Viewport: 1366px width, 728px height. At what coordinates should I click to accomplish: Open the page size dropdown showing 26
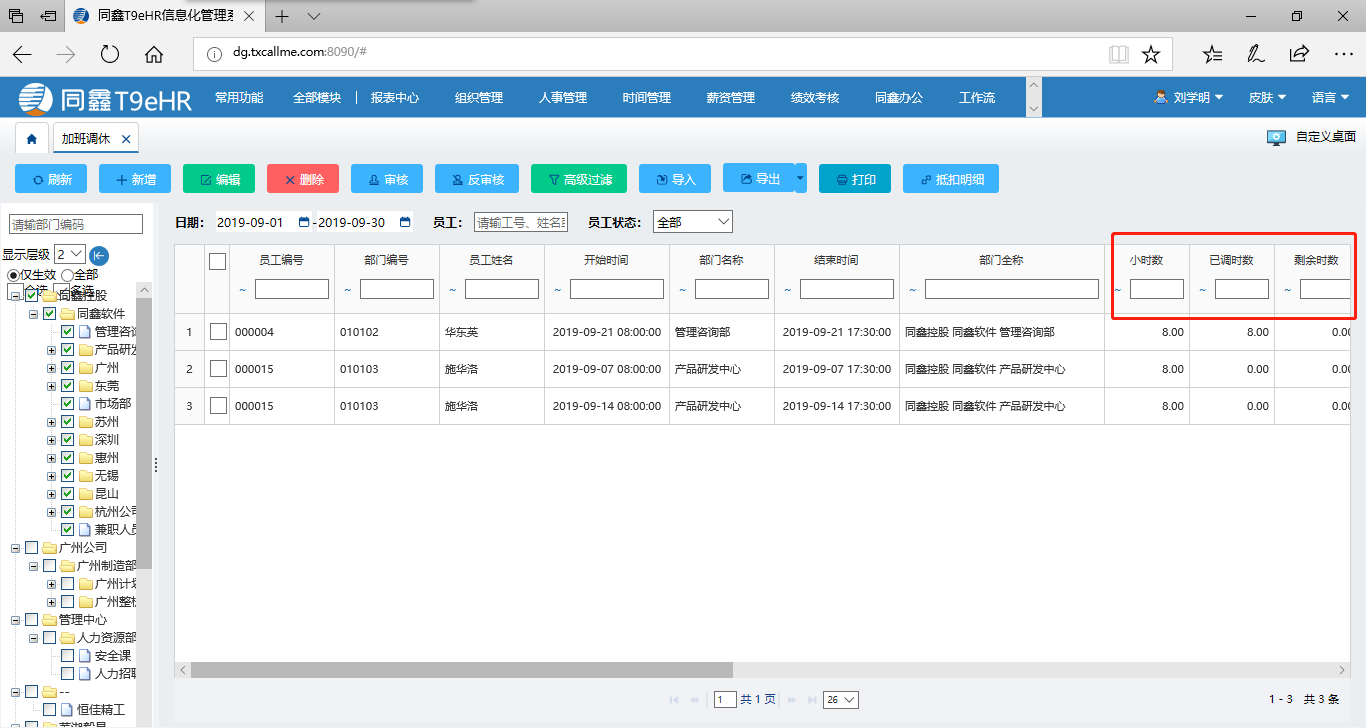point(840,700)
